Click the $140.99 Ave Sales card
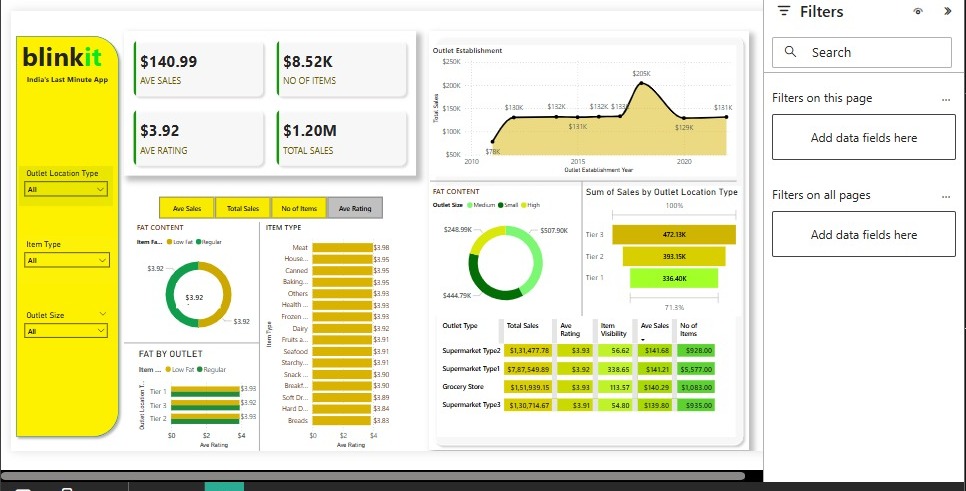Image resolution: width=966 pixels, height=491 pixels. (198, 69)
